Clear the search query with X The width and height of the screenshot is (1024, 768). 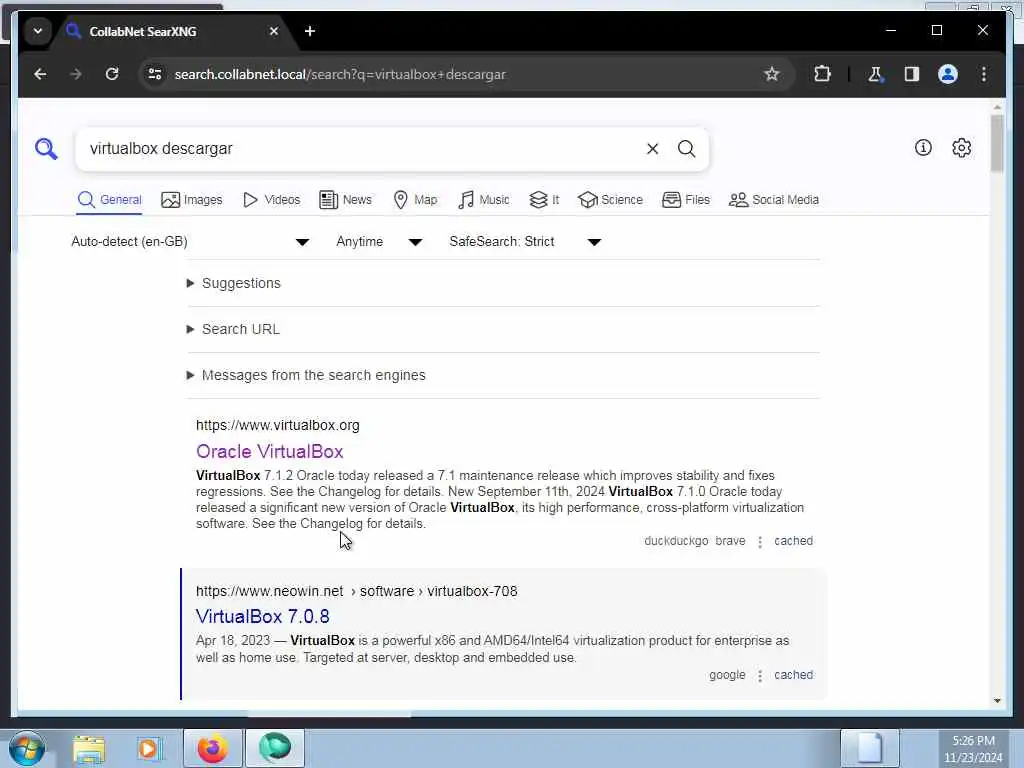(652, 149)
